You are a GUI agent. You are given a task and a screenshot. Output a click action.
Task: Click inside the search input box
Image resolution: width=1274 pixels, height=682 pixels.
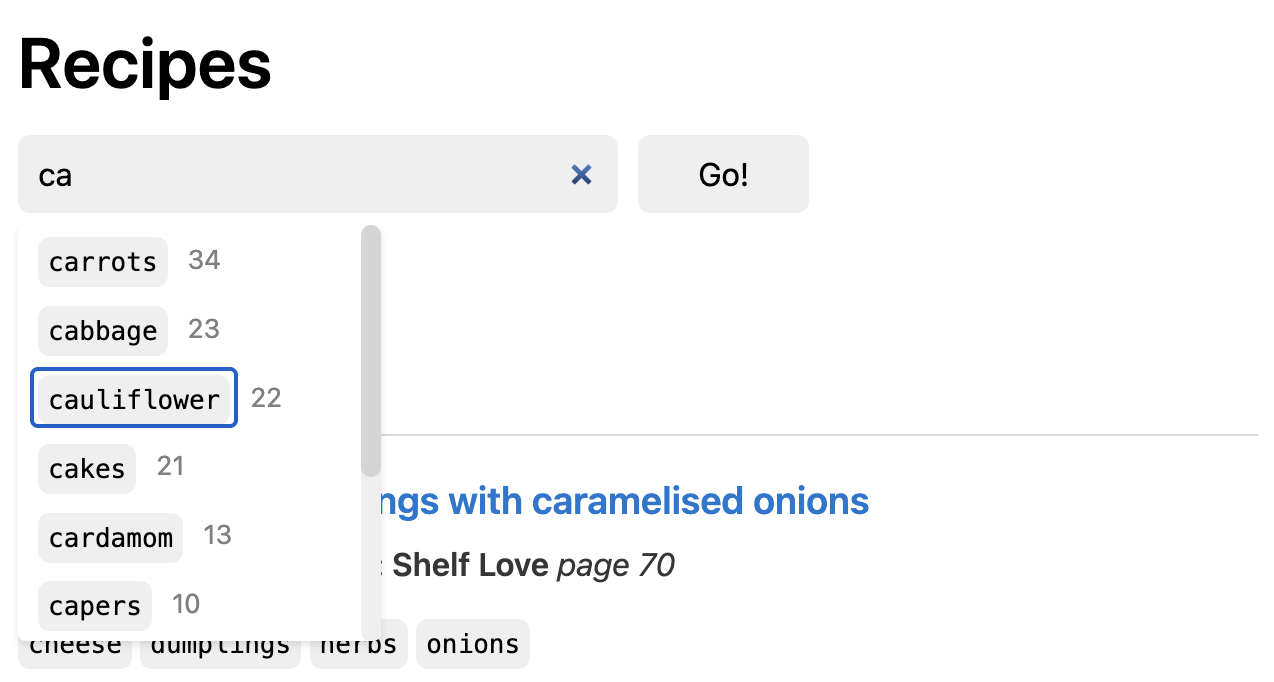pos(300,174)
